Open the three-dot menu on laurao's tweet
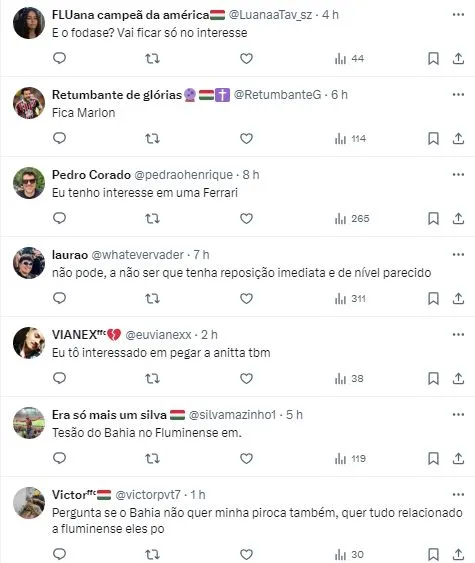This screenshot has width=475, height=563. 458,255
